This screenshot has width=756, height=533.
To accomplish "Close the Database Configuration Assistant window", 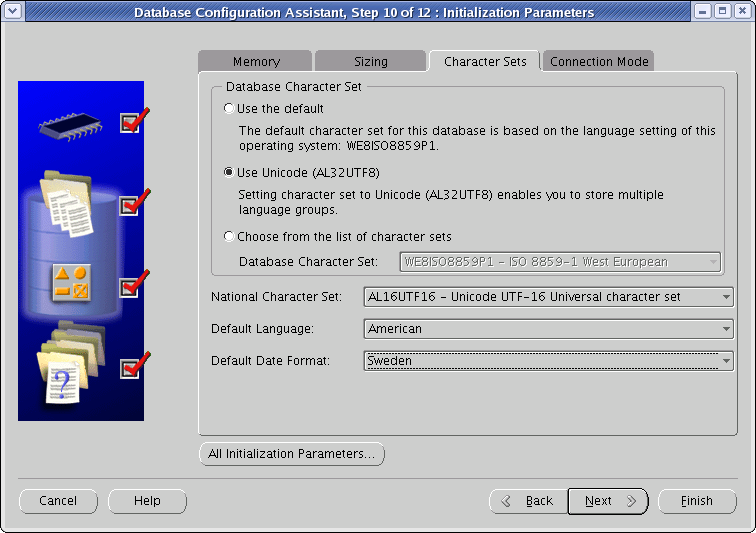I will click(743, 11).
